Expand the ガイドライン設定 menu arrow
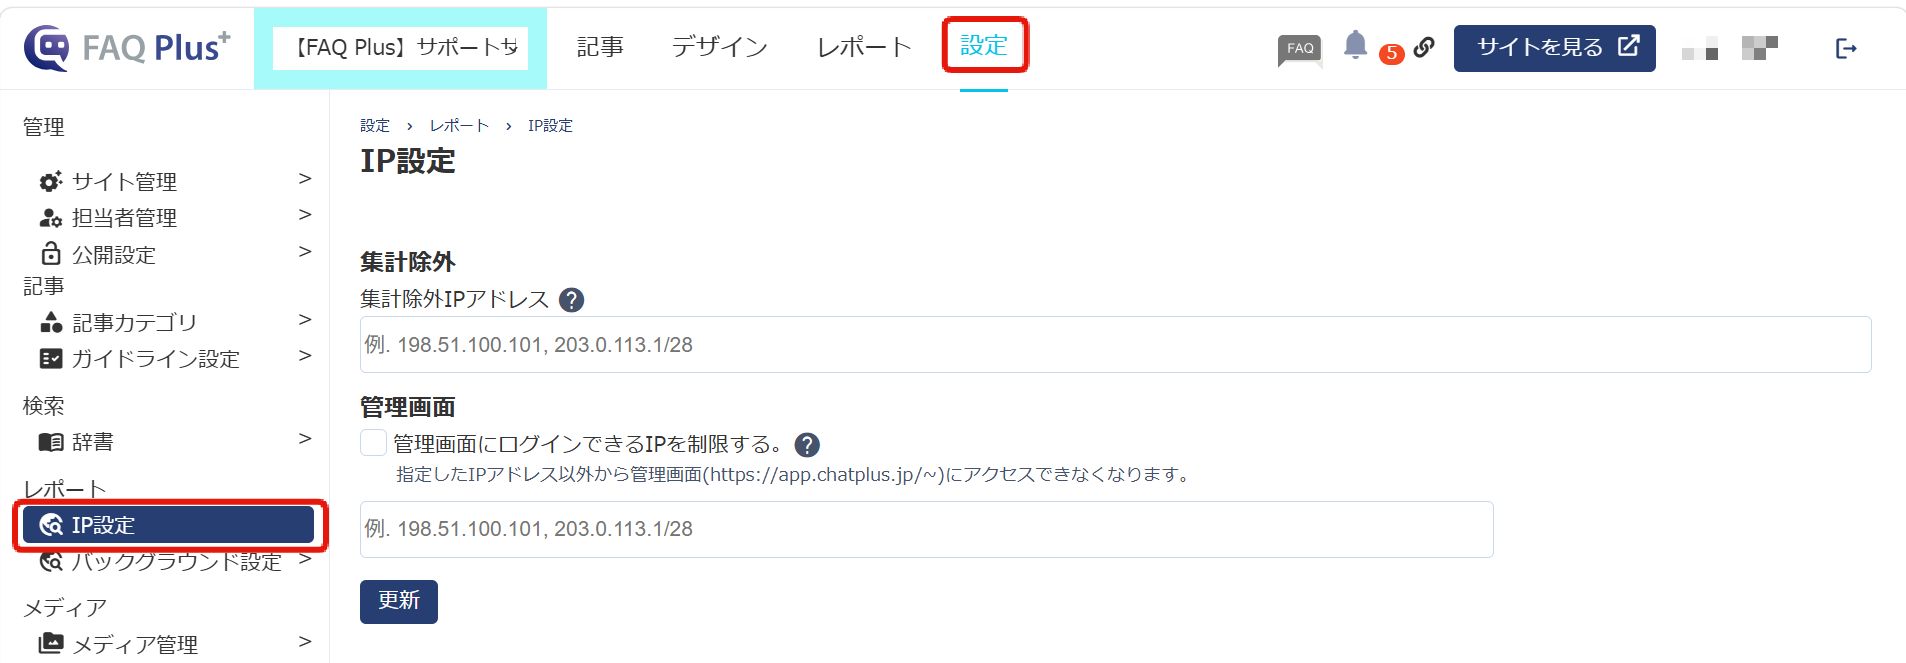The width and height of the screenshot is (1906, 663). (x=305, y=356)
